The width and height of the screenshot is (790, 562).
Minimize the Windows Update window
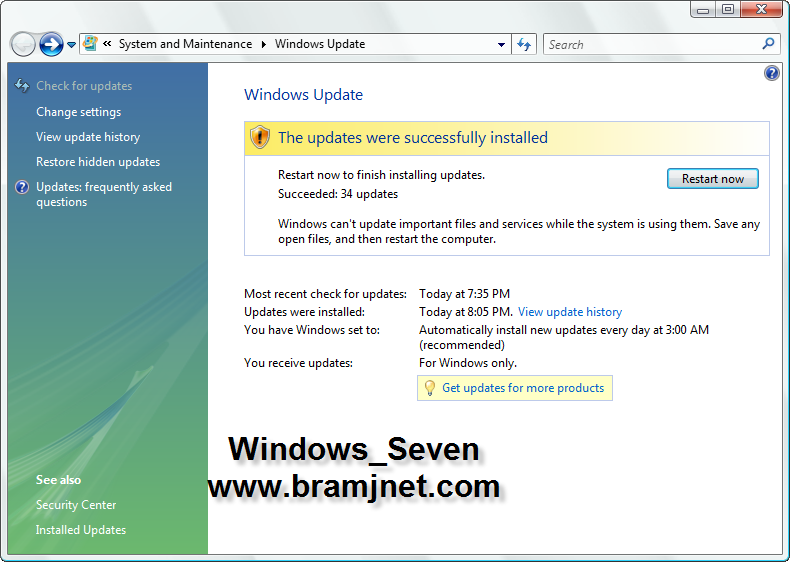tap(703, 10)
